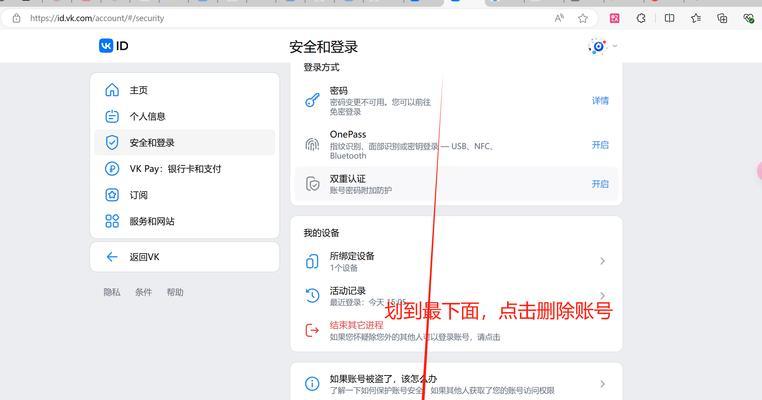Click the info icon beside 如果账号被盗了
Image resolution: width=762 pixels, height=400 pixels.
click(x=312, y=383)
